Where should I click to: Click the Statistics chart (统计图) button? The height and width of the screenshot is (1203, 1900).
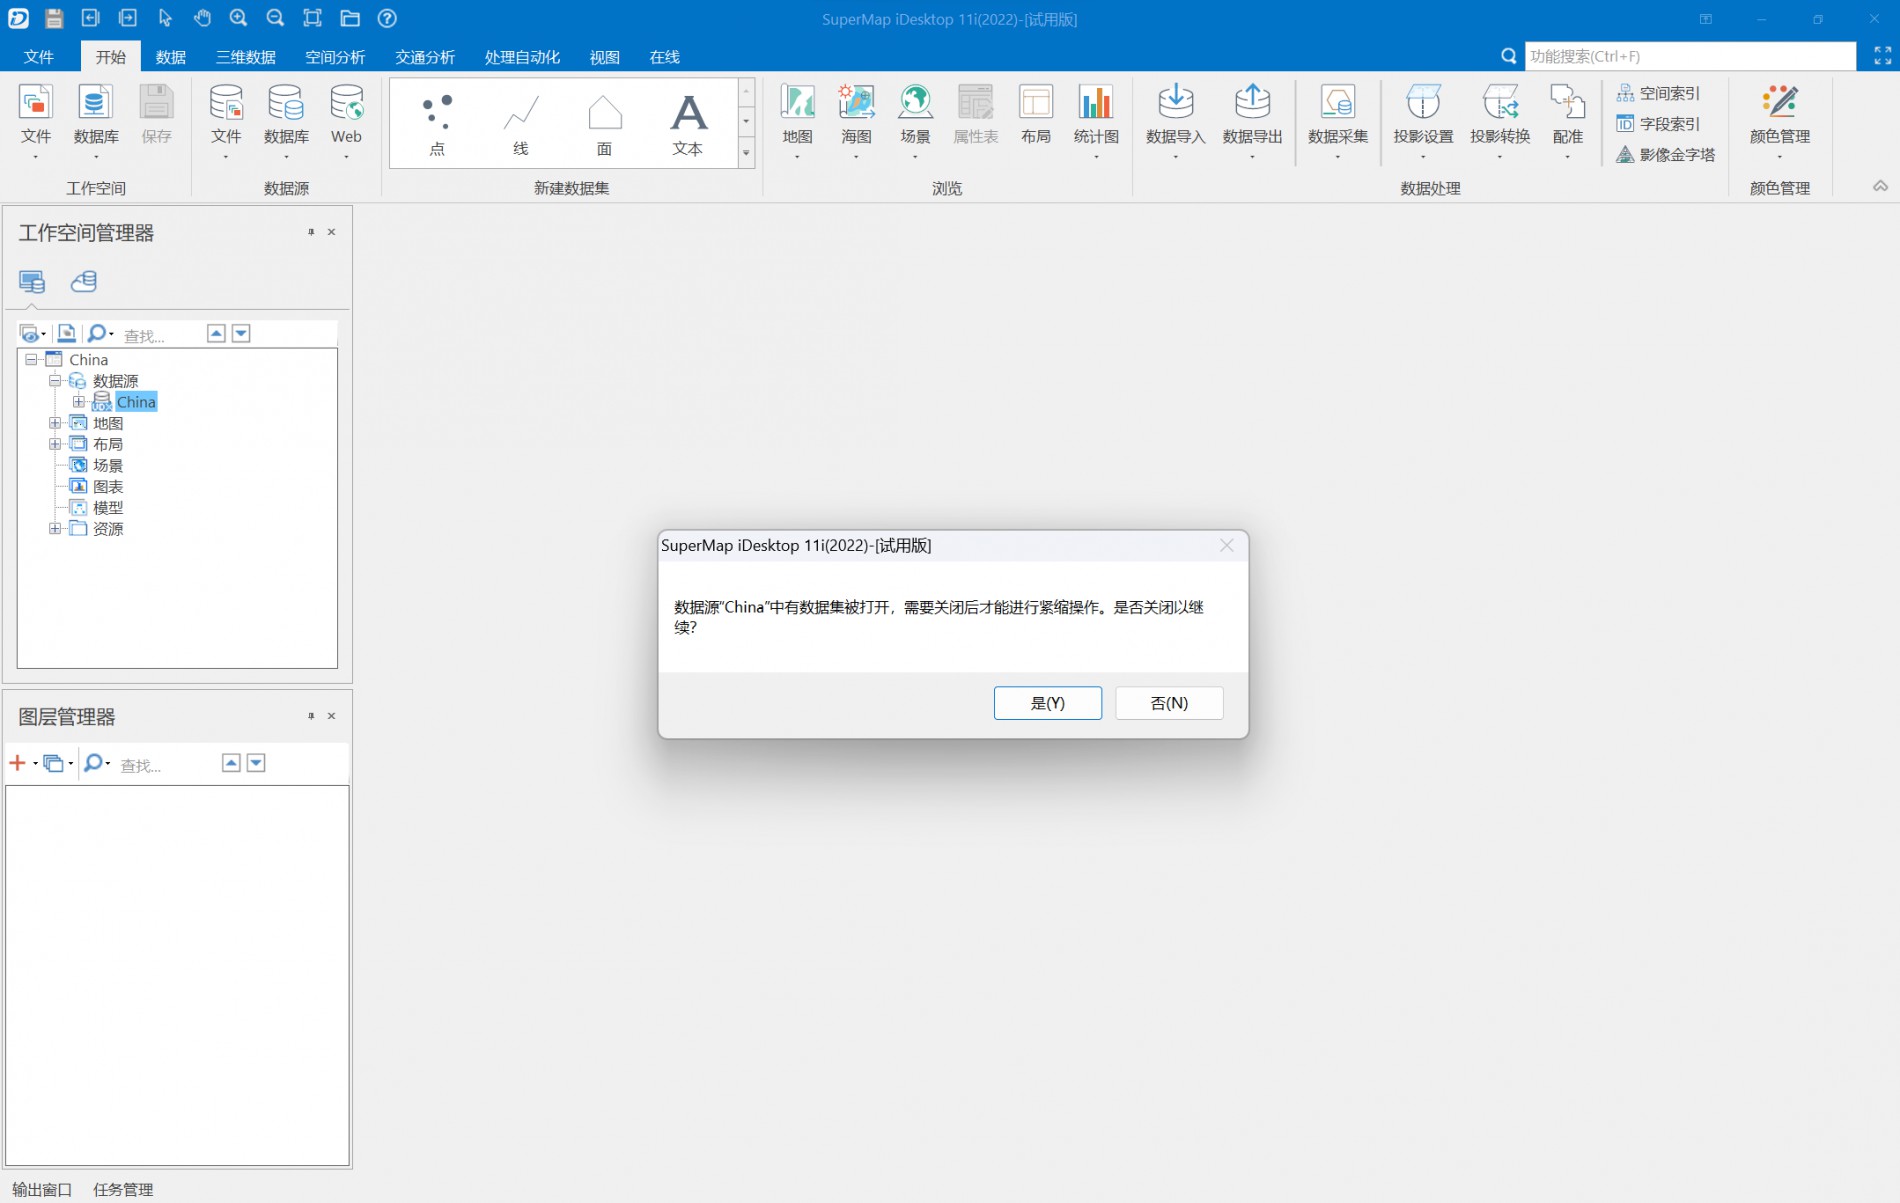point(1096,121)
